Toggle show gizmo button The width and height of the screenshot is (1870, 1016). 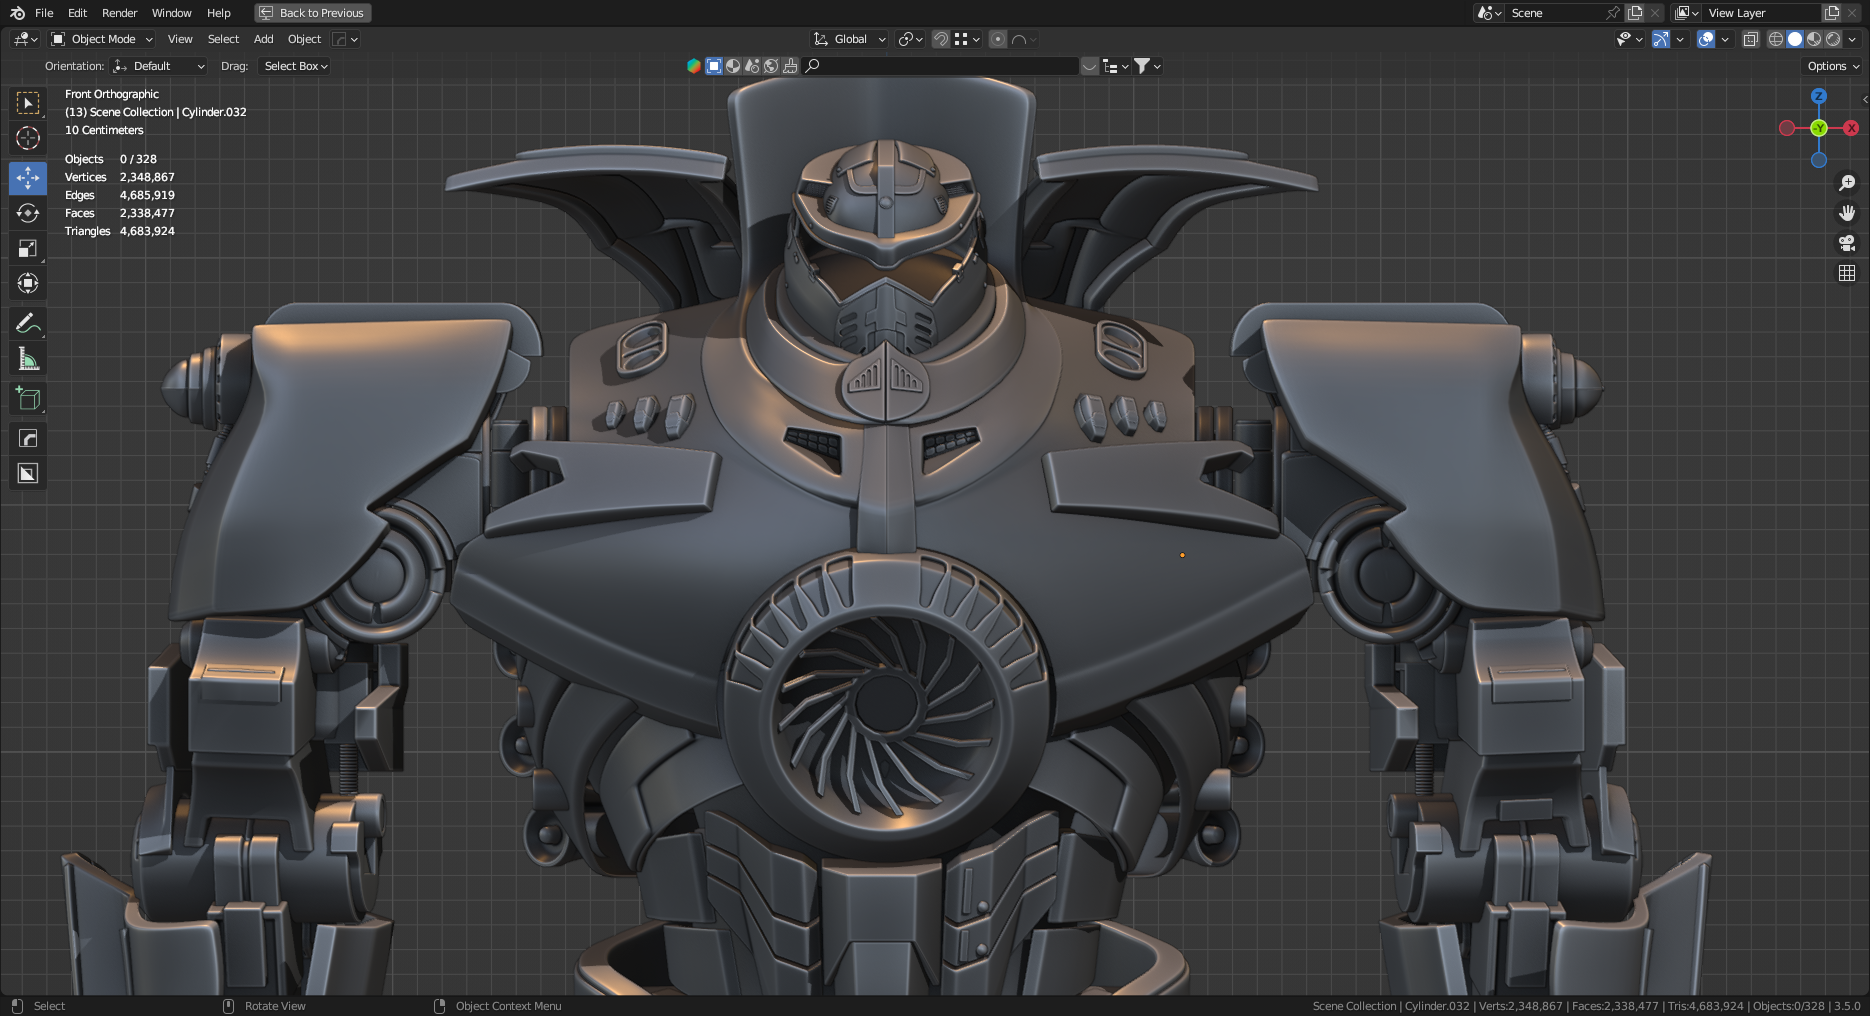coord(1661,39)
